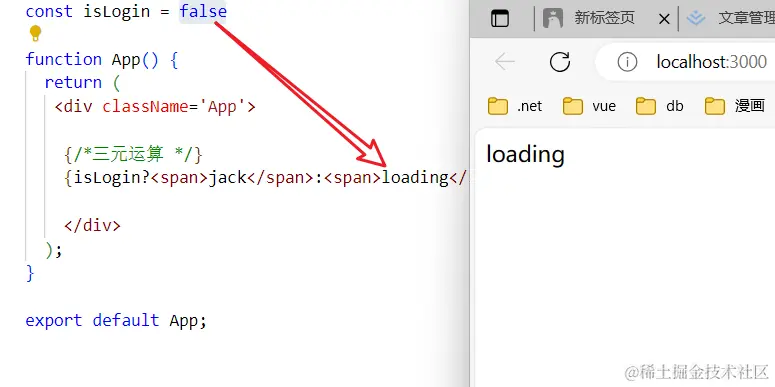
Task: Click the site info icon in address bar
Action: 627,62
